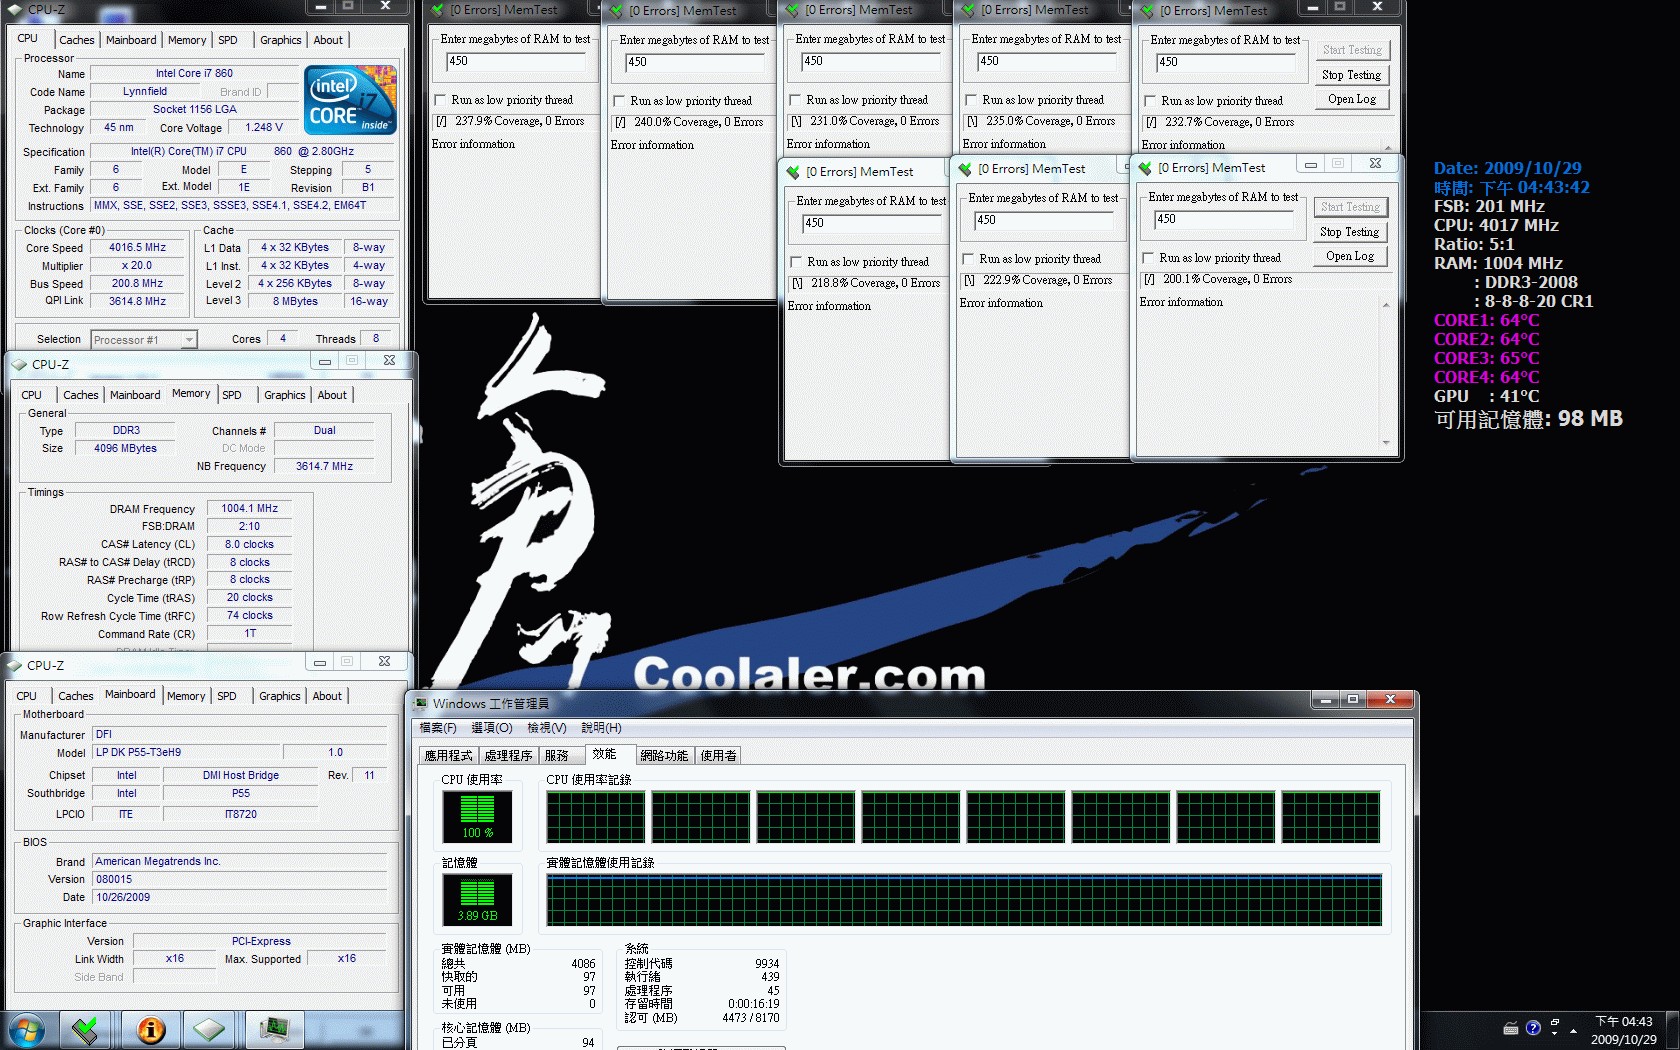Switch to Caches tab in top CPU-Z window
The image size is (1680, 1050).
(77, 40)
